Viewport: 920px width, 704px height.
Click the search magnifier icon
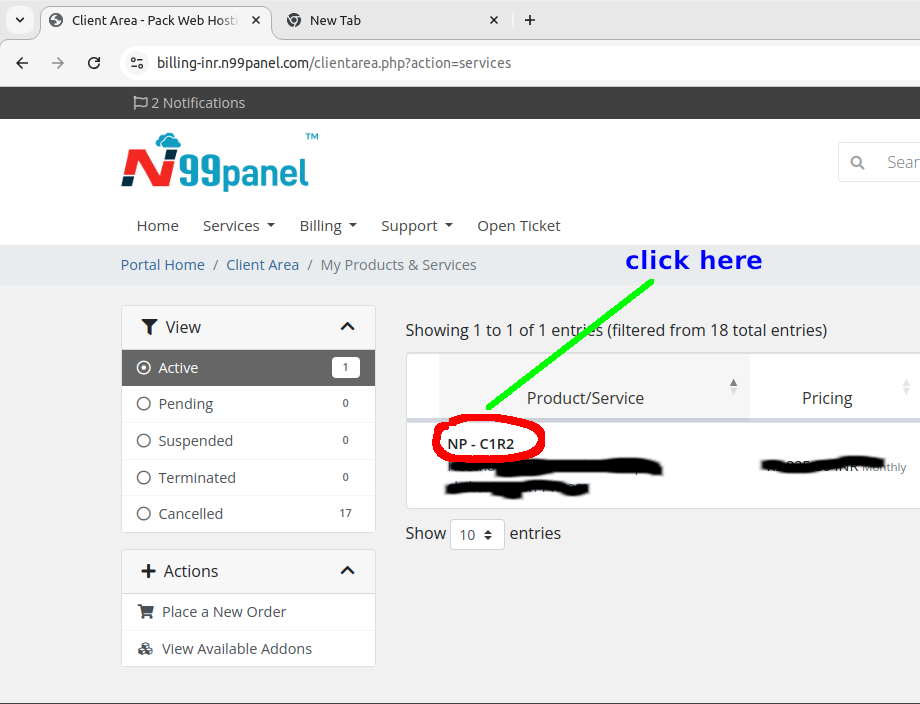[x=857, y=162]
